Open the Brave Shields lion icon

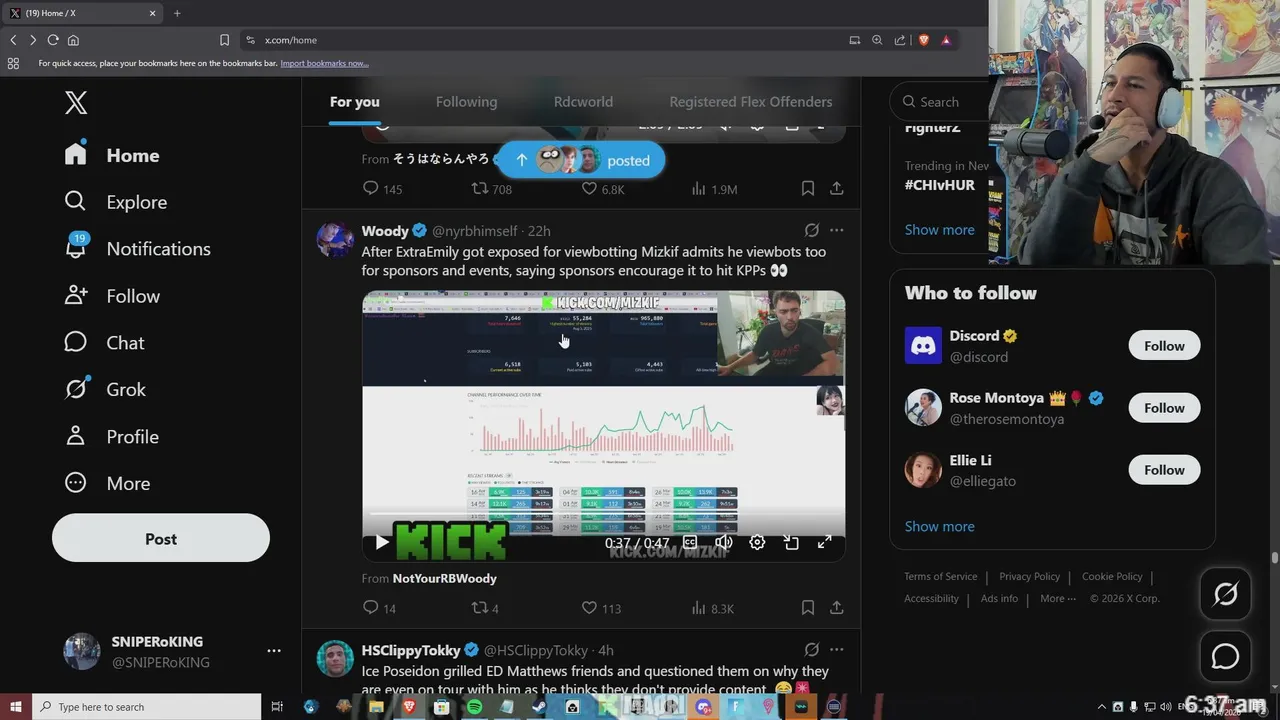923,40
